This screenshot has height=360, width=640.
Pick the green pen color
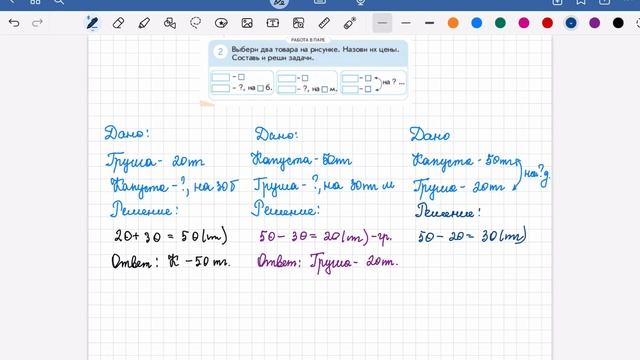tap(500, 23)
